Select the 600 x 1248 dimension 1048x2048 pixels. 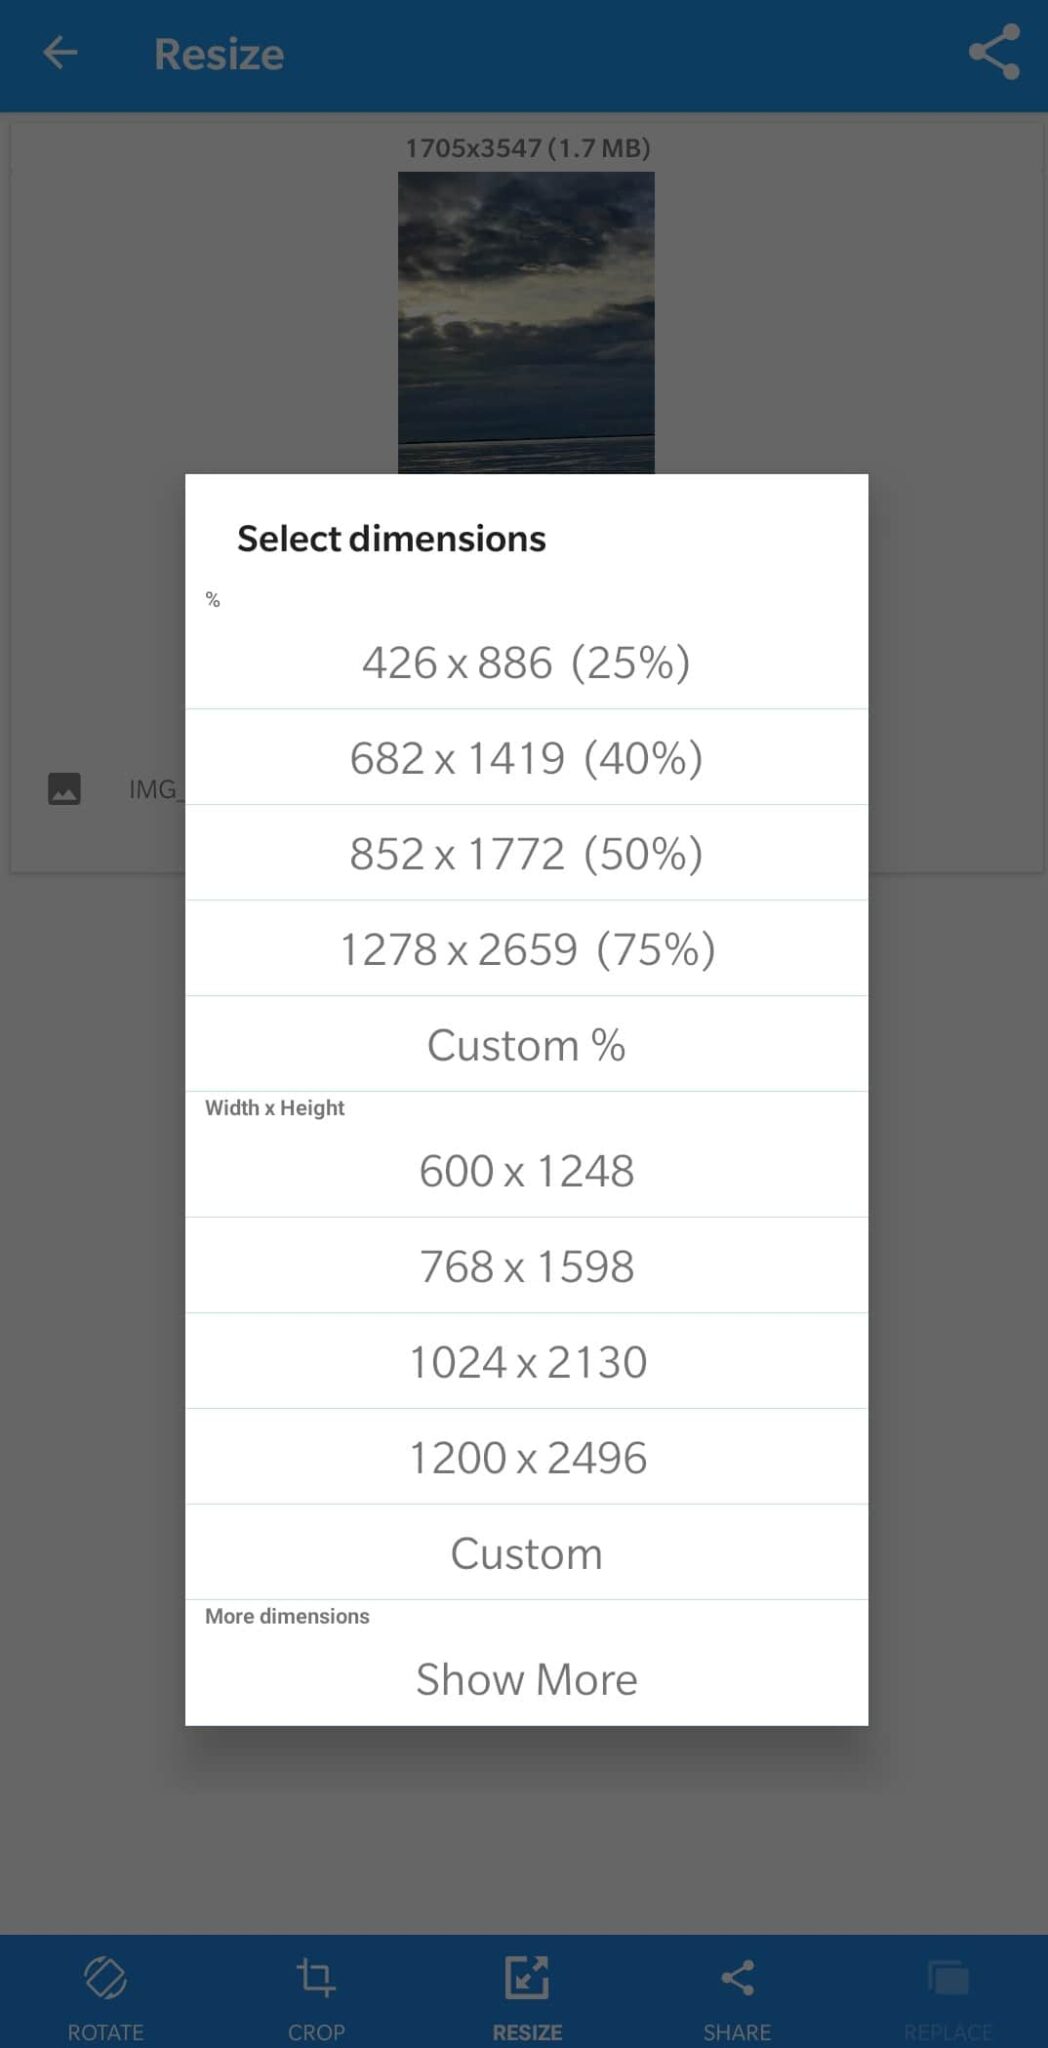pyautogui.click(x=525, y=1169)
